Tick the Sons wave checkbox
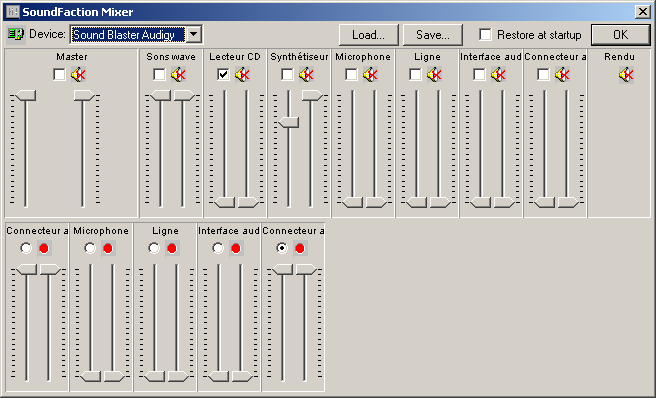Screen dimensions: 656x398 (159, 75)
